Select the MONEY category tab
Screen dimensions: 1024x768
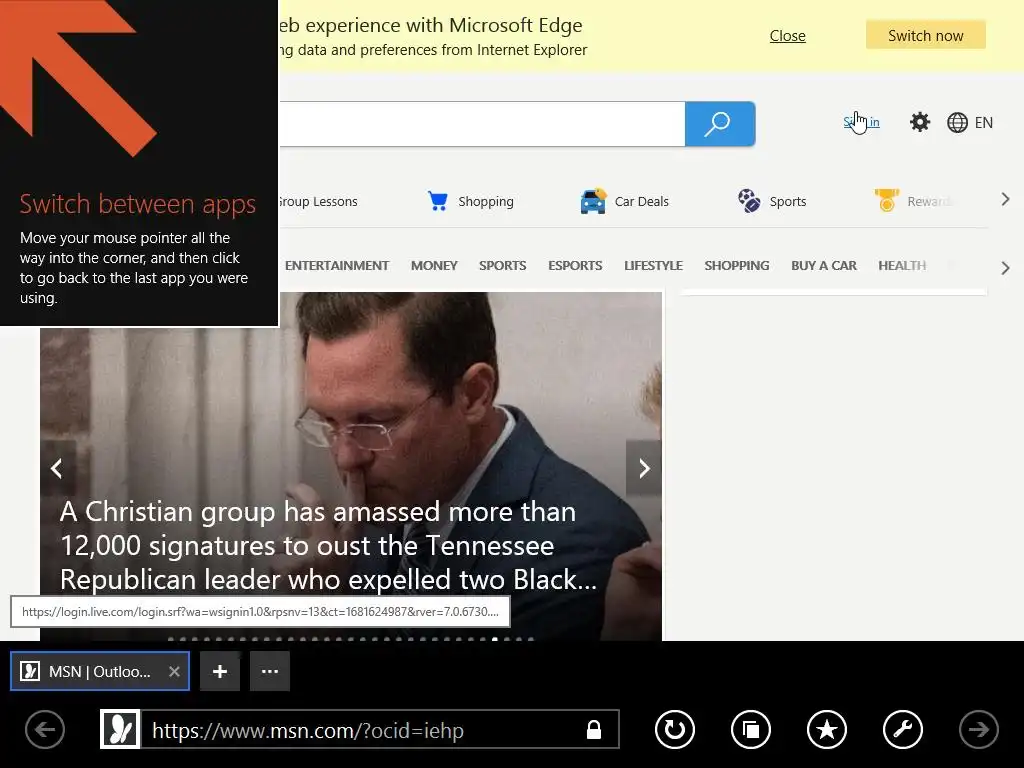434,266
